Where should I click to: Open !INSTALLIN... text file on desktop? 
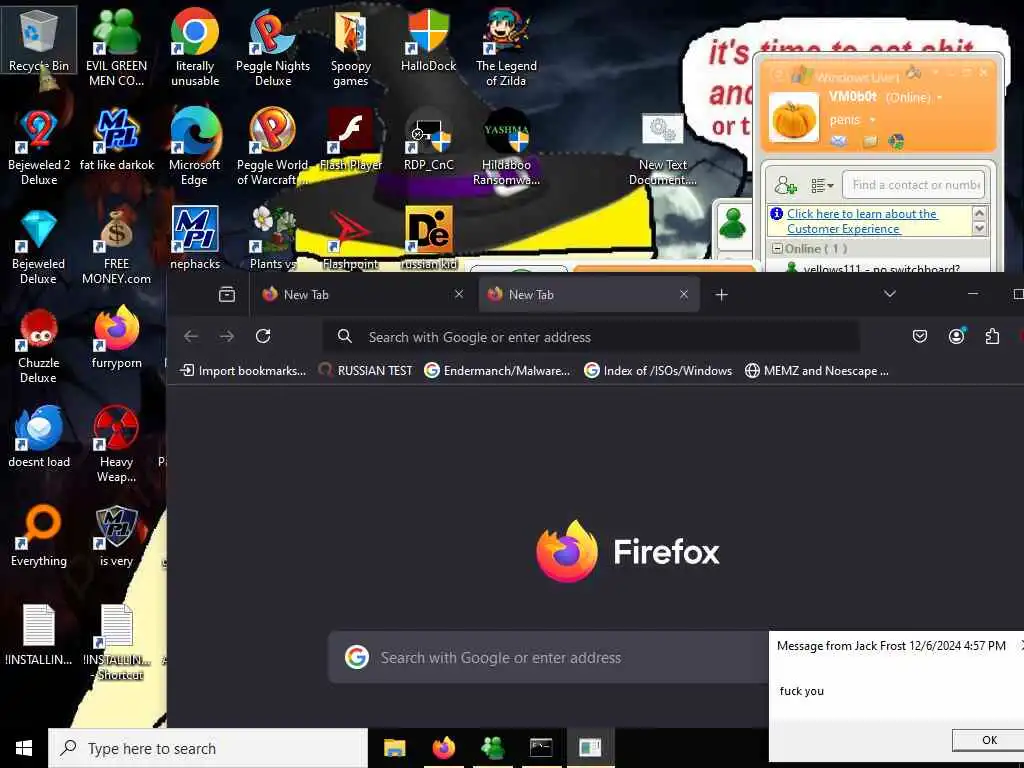(x=39, y=635)
